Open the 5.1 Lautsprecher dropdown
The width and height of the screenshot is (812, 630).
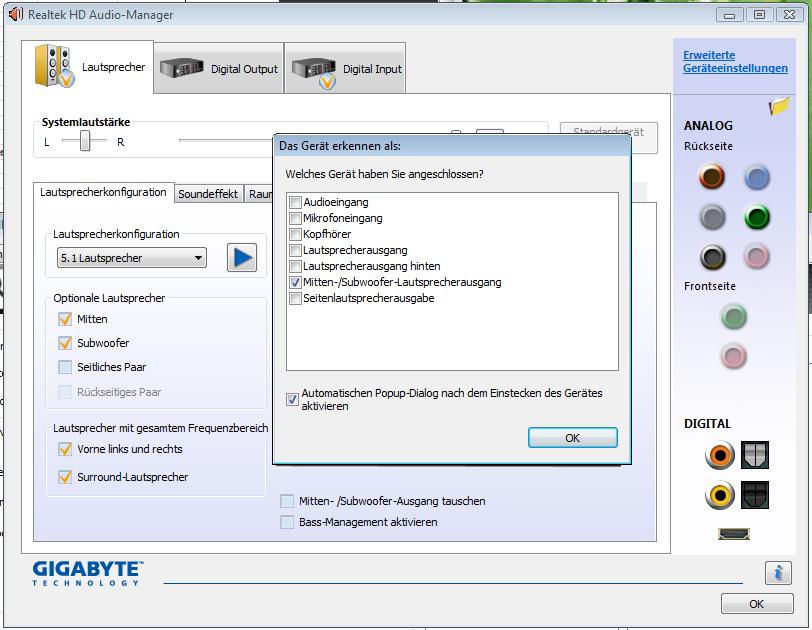coord(132,258)
